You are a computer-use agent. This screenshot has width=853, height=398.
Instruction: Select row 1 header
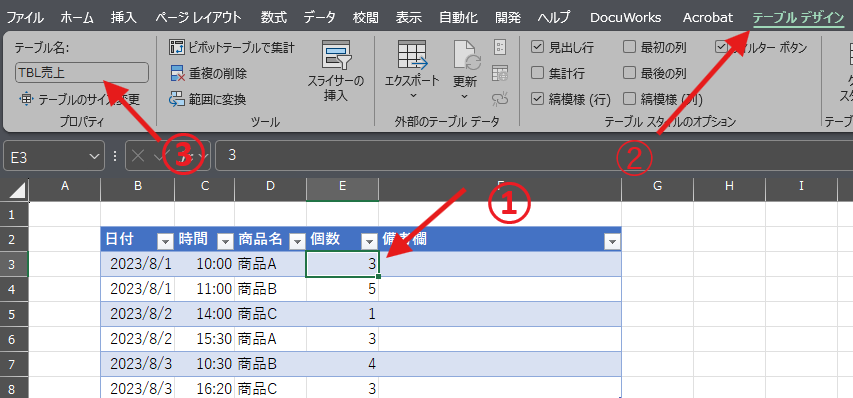pyautogui.click(x=14, y=214)
